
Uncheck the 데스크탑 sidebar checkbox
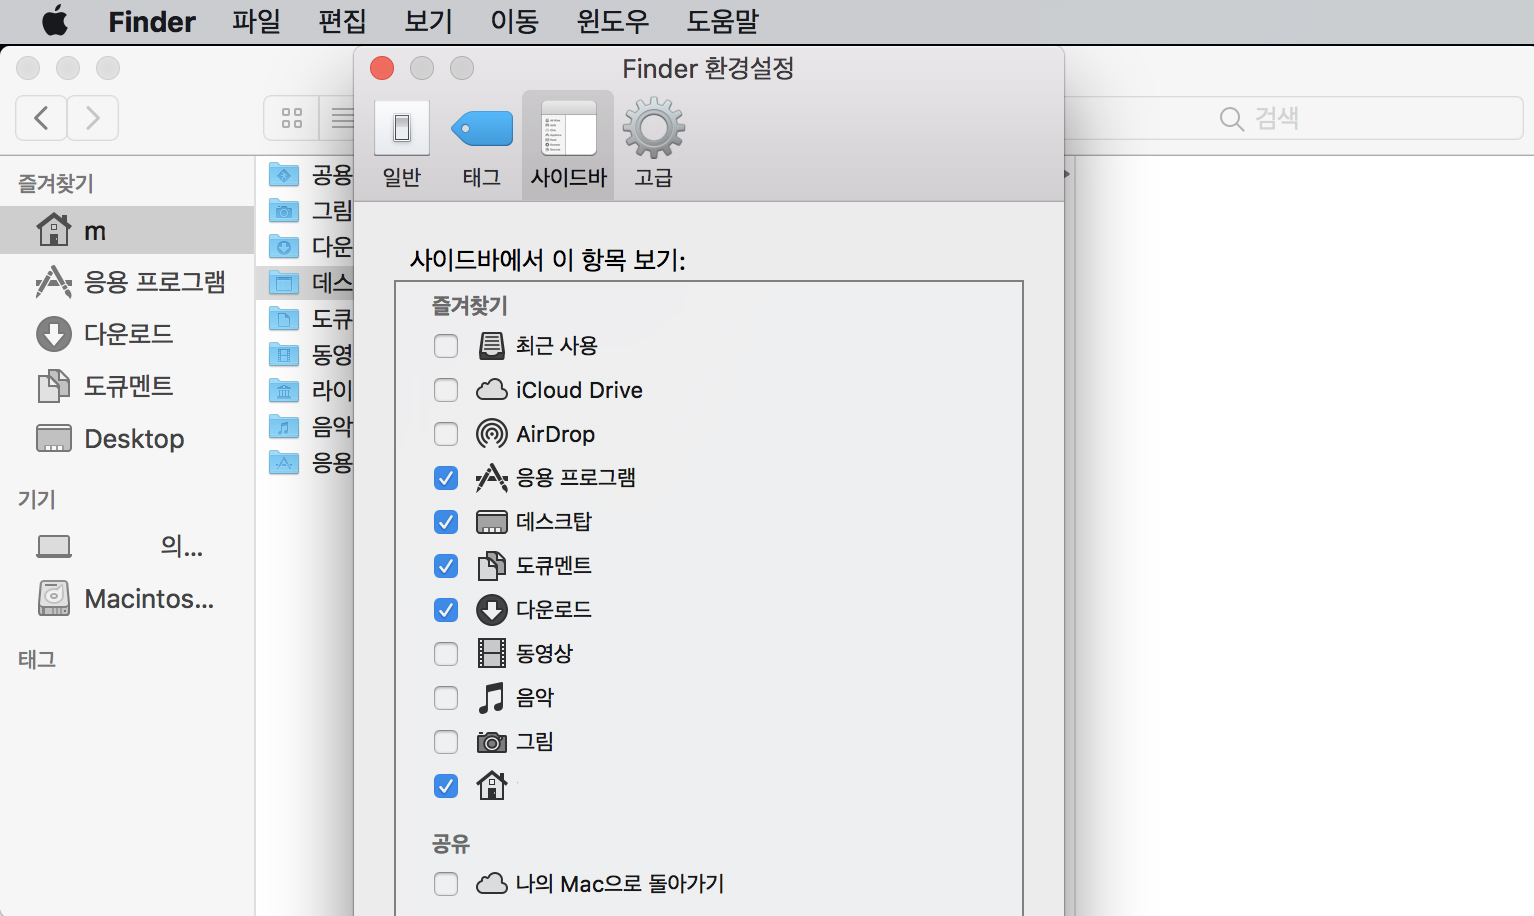click(x=446, y=522)
